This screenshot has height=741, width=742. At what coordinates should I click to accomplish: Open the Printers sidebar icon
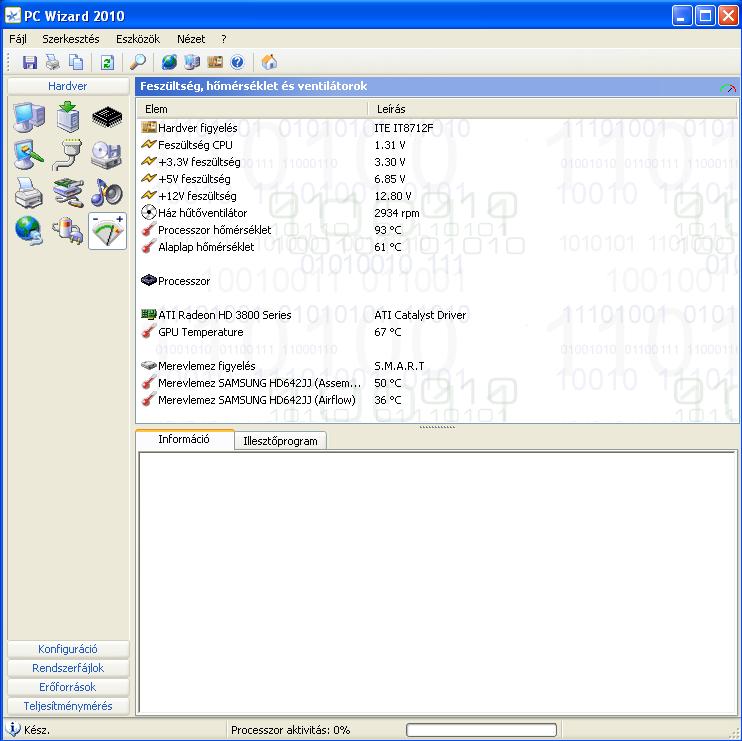[x=29, y=193]
